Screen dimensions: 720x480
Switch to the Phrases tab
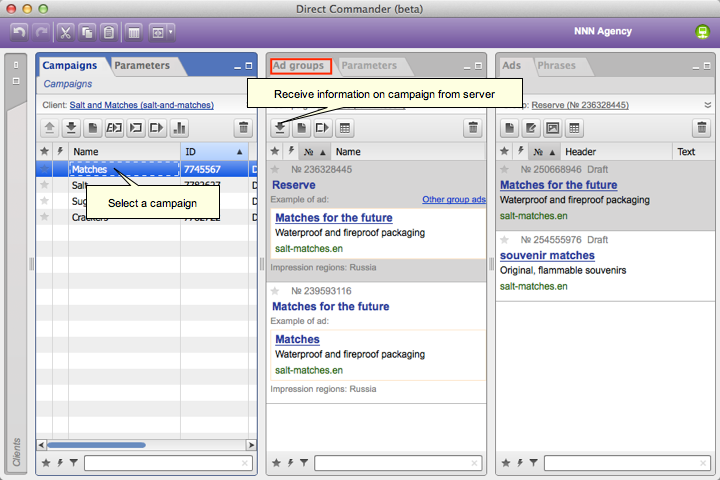[x=557, y=65]
